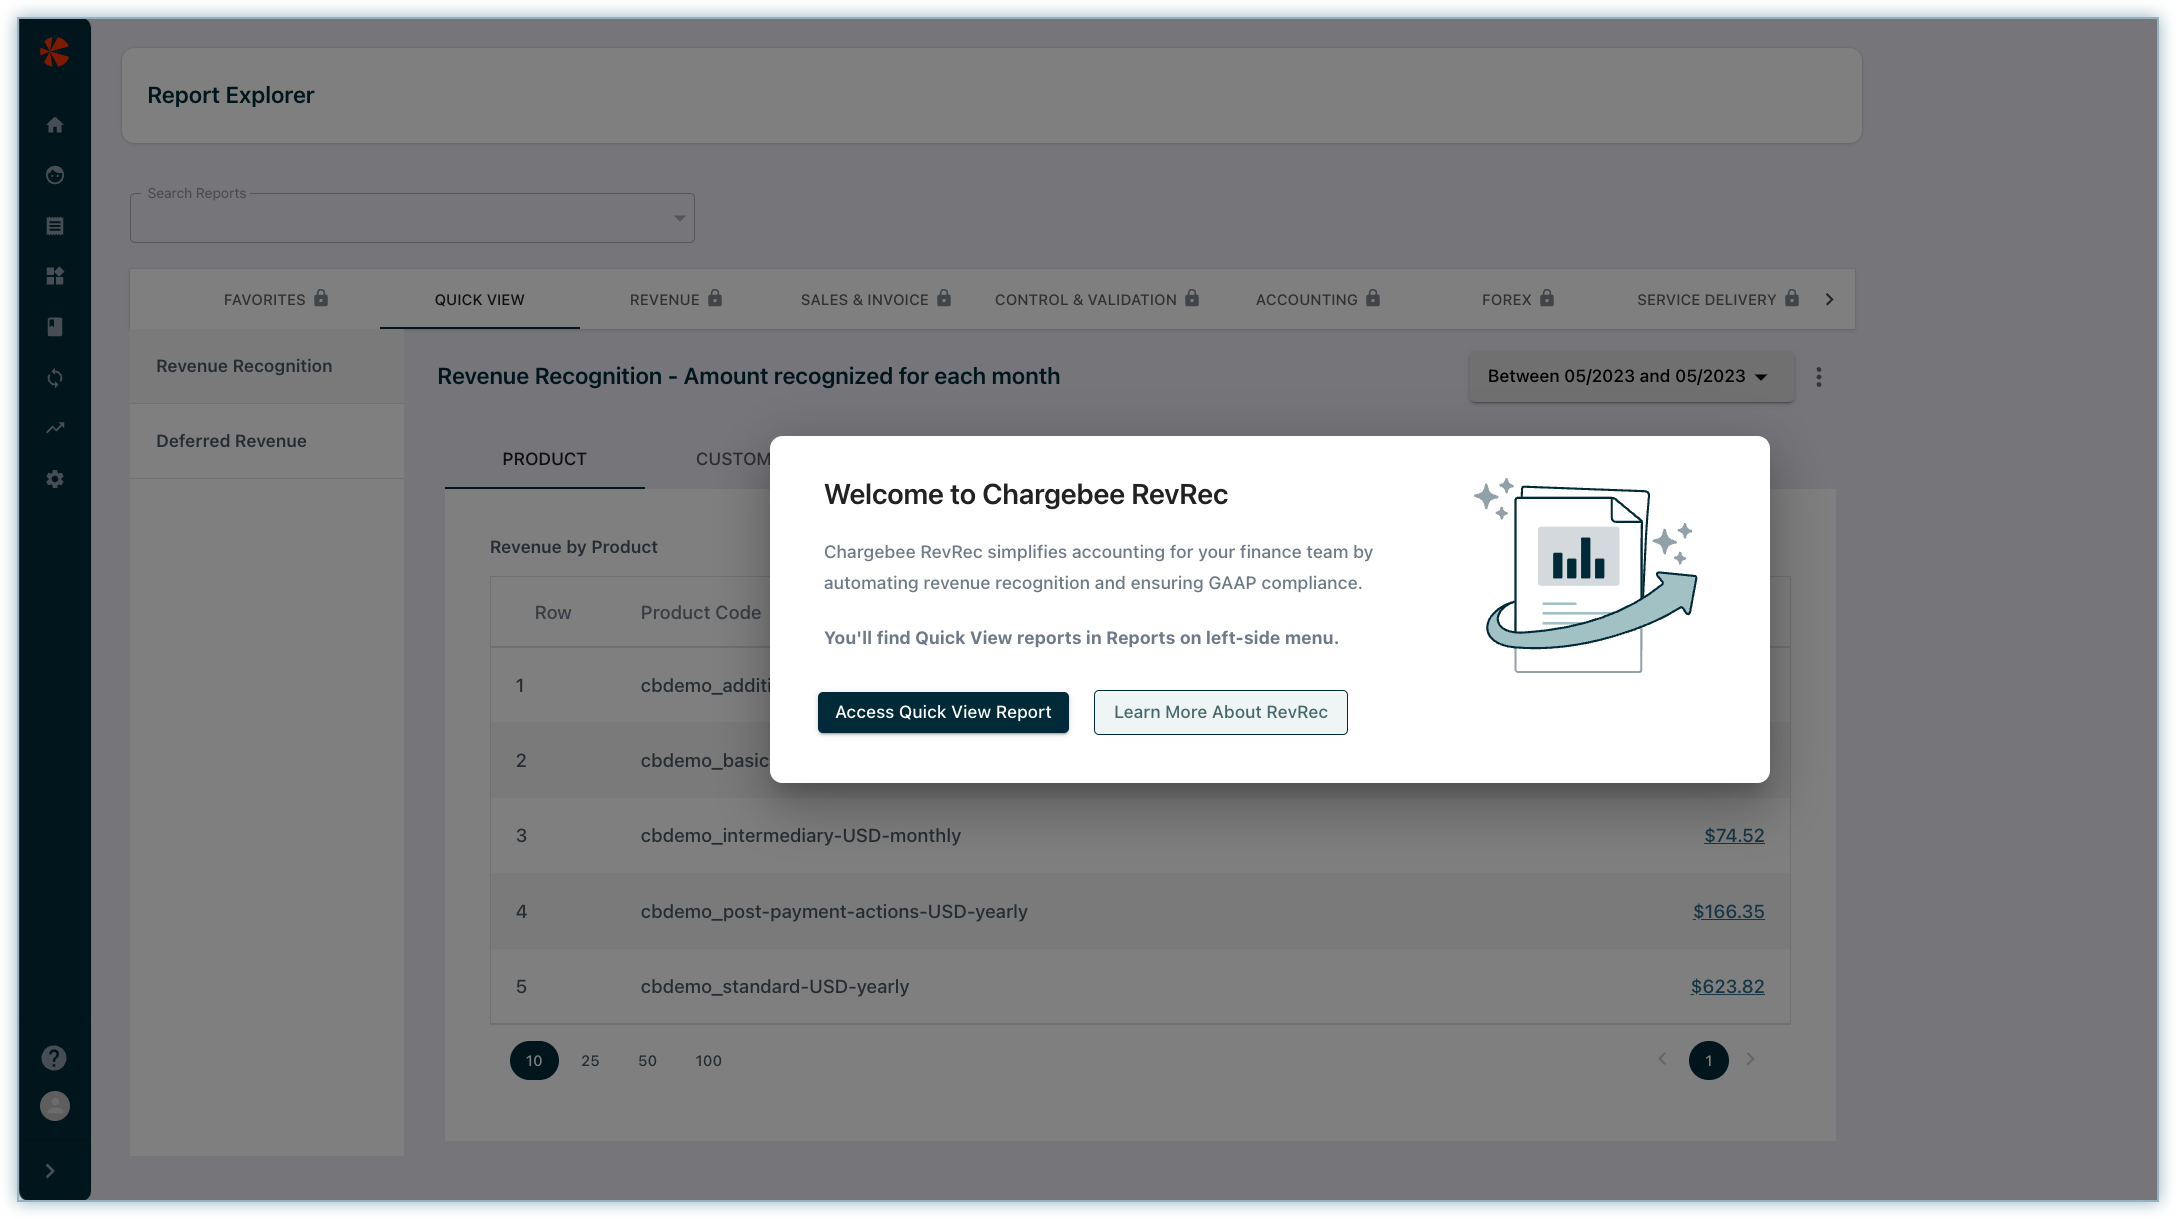Expand the sidebar with bottom chevron
The image size is (2176, 1219).
(50, 1170)
